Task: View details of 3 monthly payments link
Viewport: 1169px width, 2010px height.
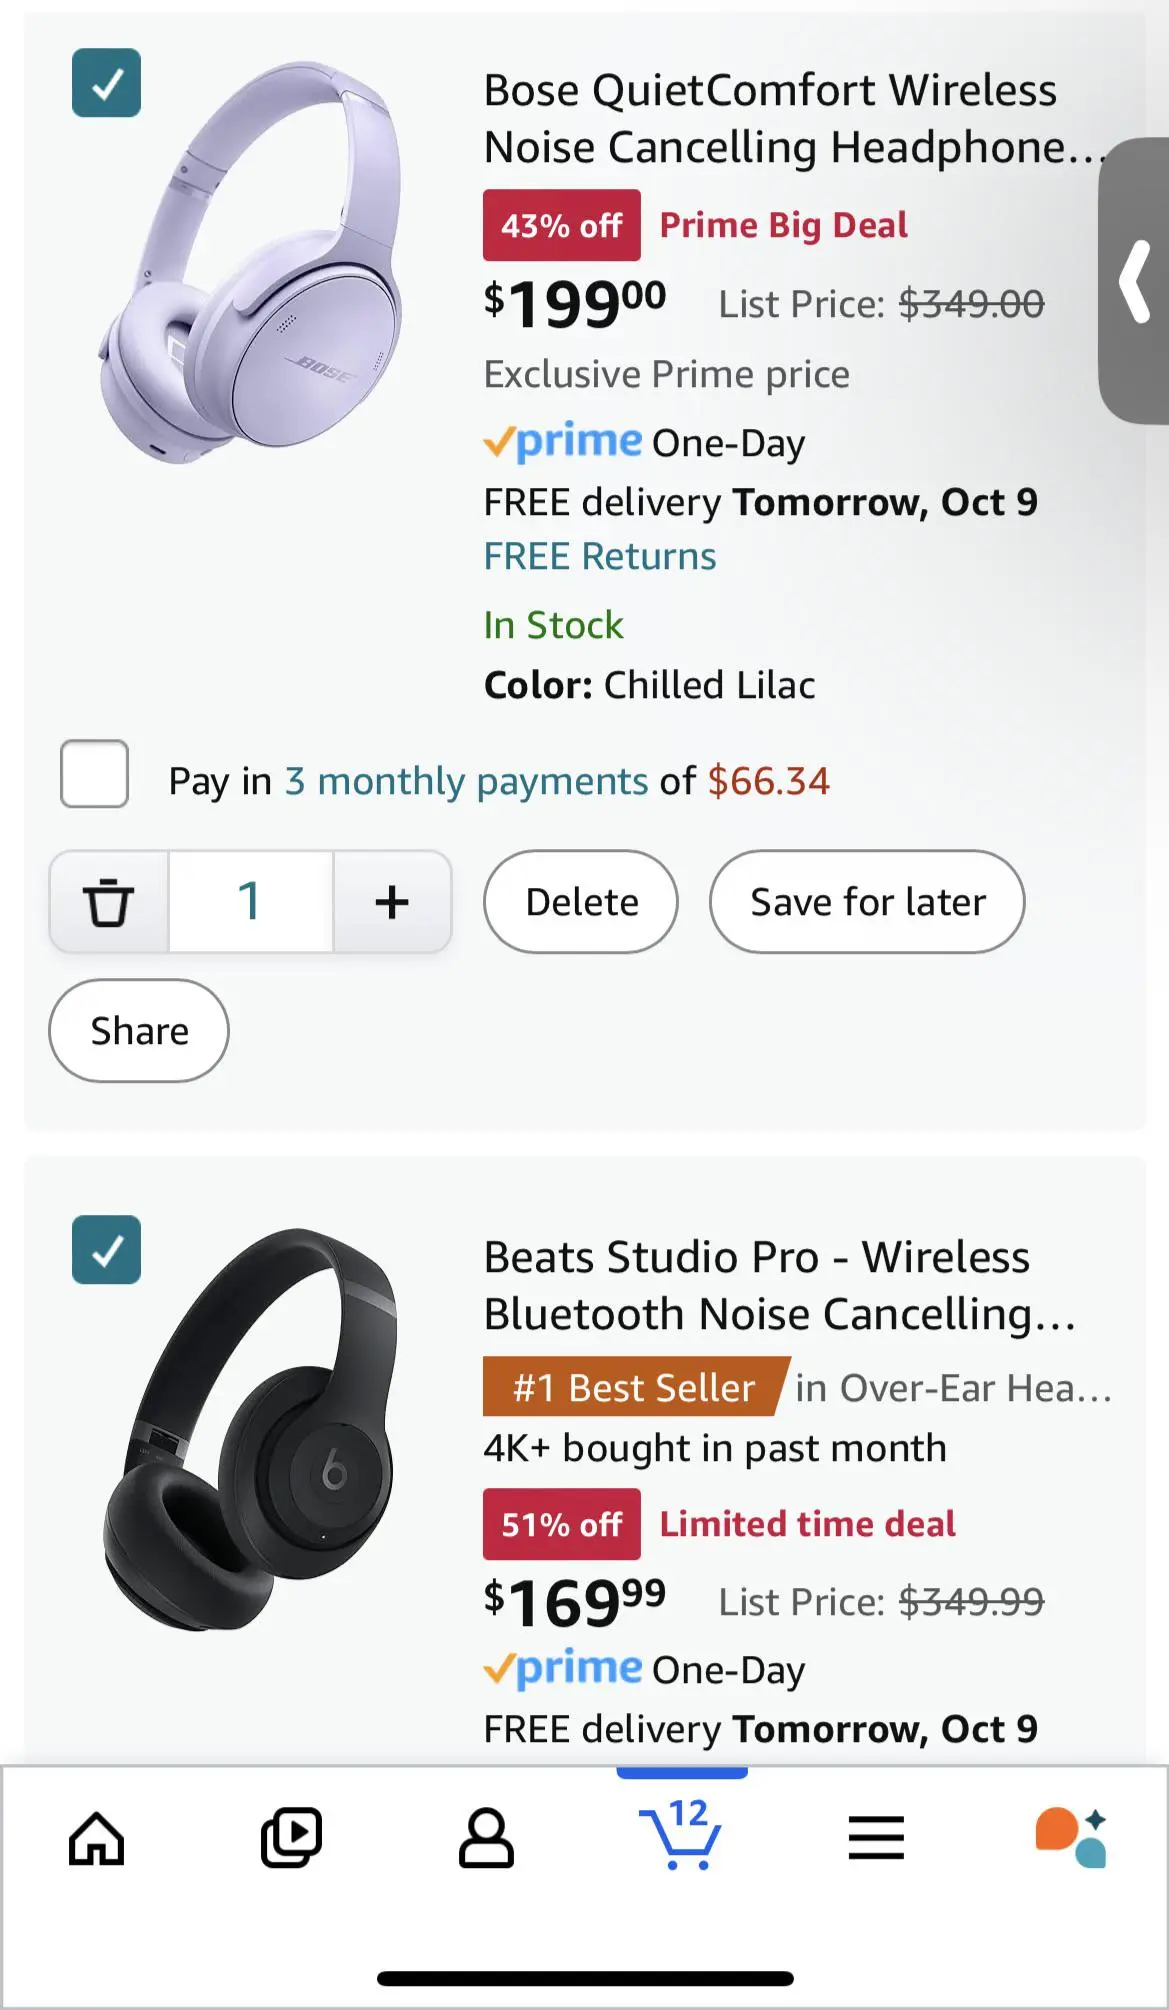Action: click(463, 781)
